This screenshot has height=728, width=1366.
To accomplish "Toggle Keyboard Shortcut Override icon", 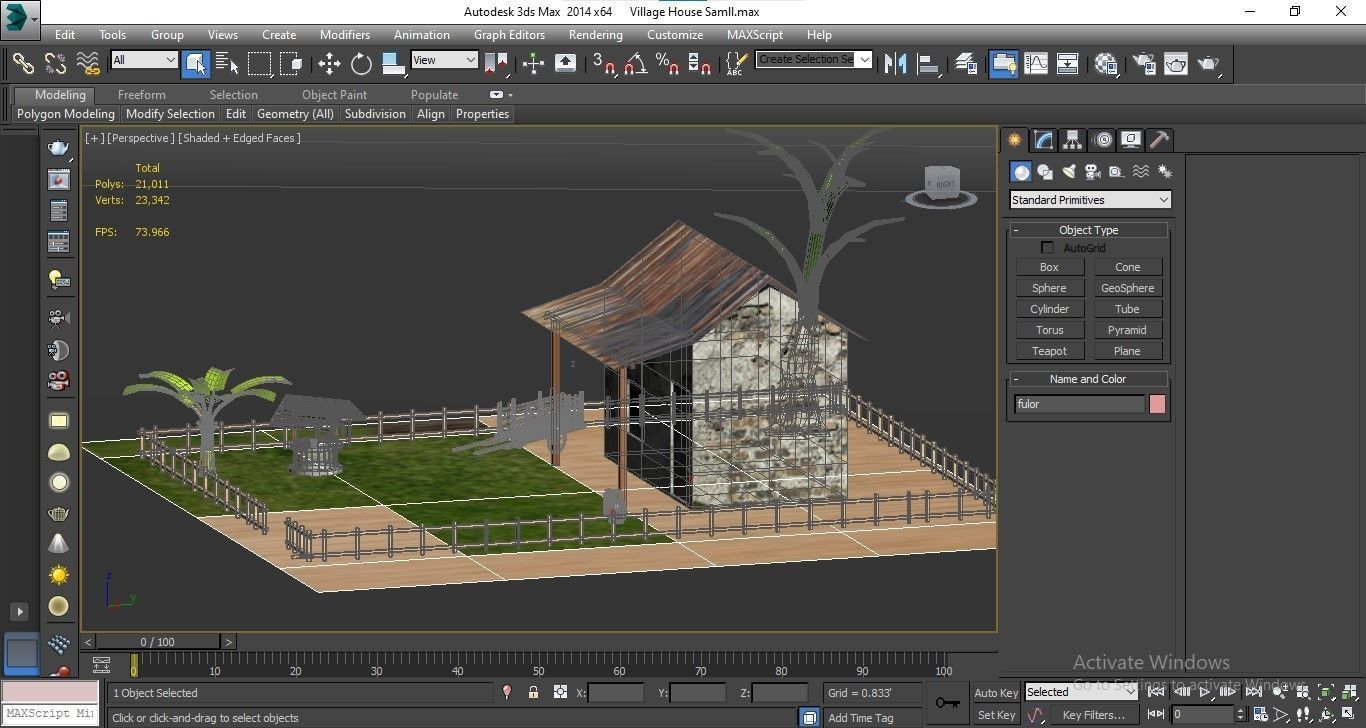I will pyautogui.click(x=565, y=63).
